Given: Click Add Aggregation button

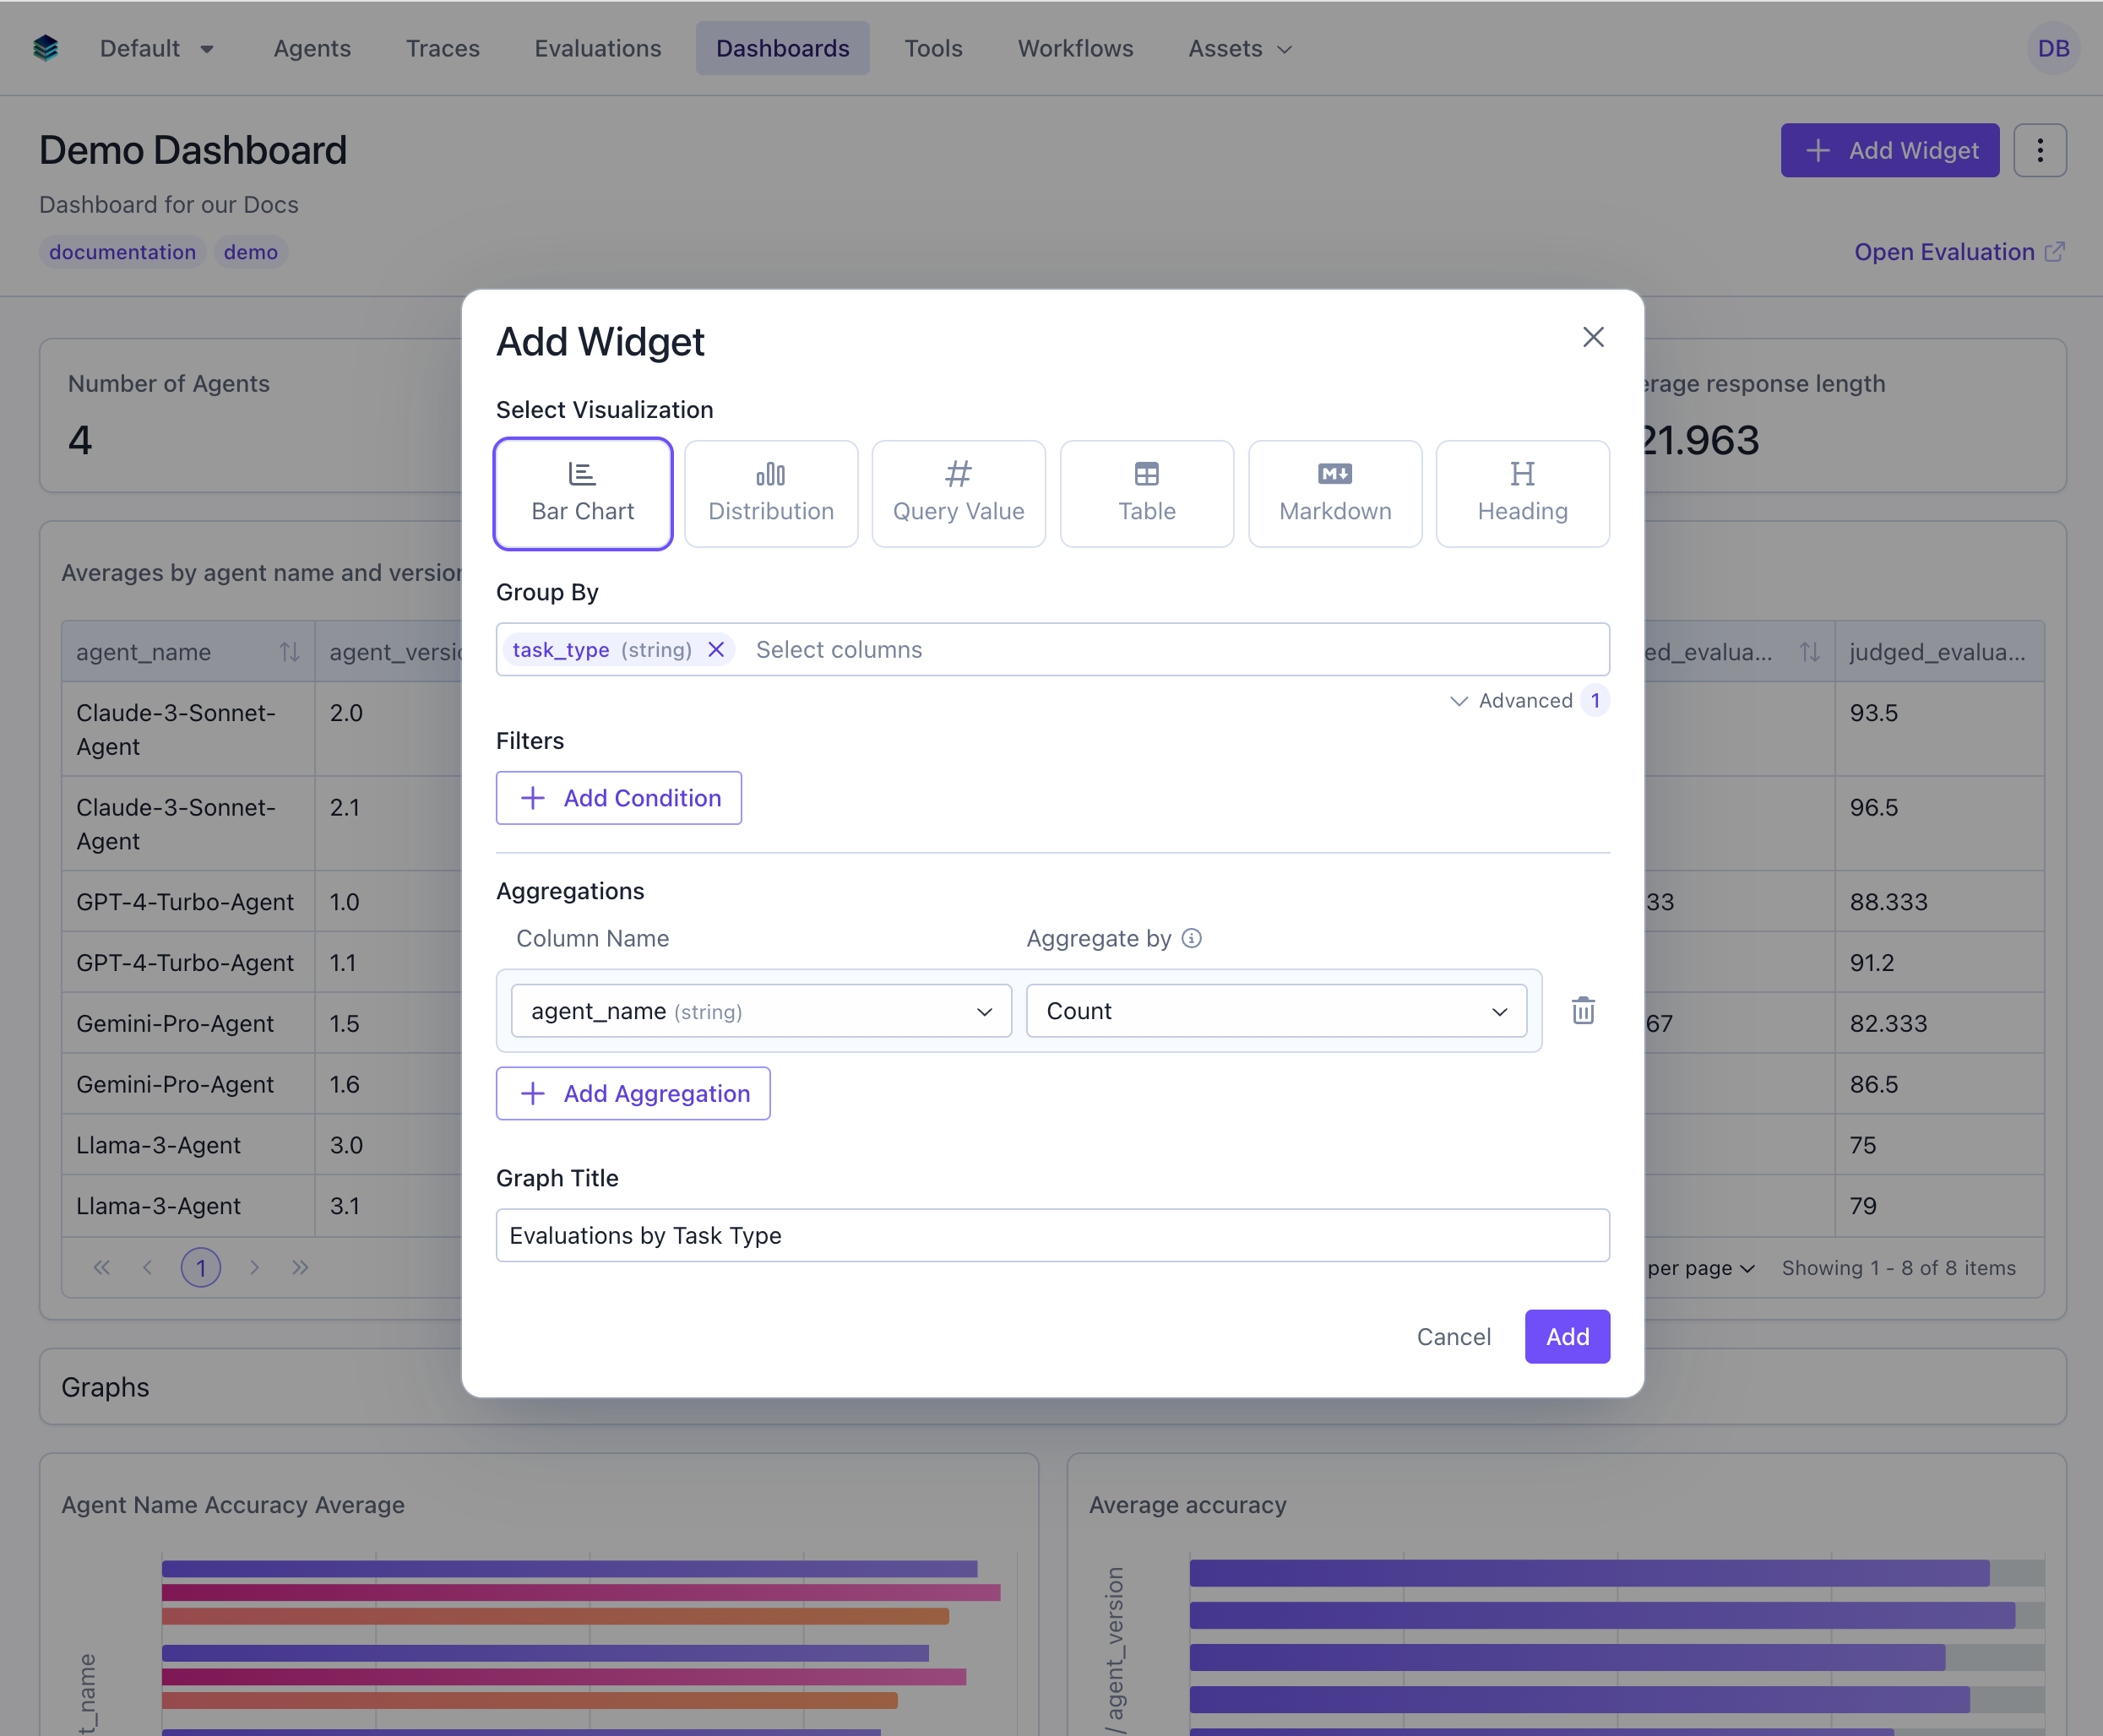Looking at the screenshot, I should tap(632, 1093).
